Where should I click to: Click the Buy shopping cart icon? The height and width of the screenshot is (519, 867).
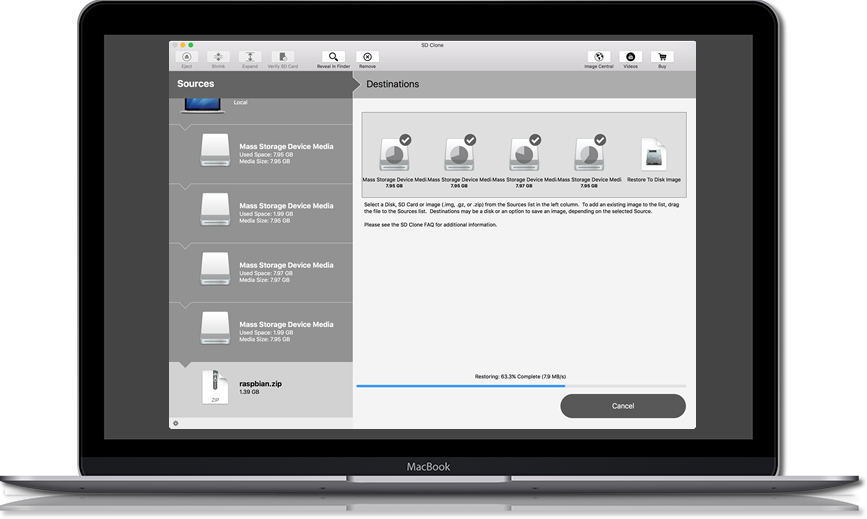[x=661, y=58]
